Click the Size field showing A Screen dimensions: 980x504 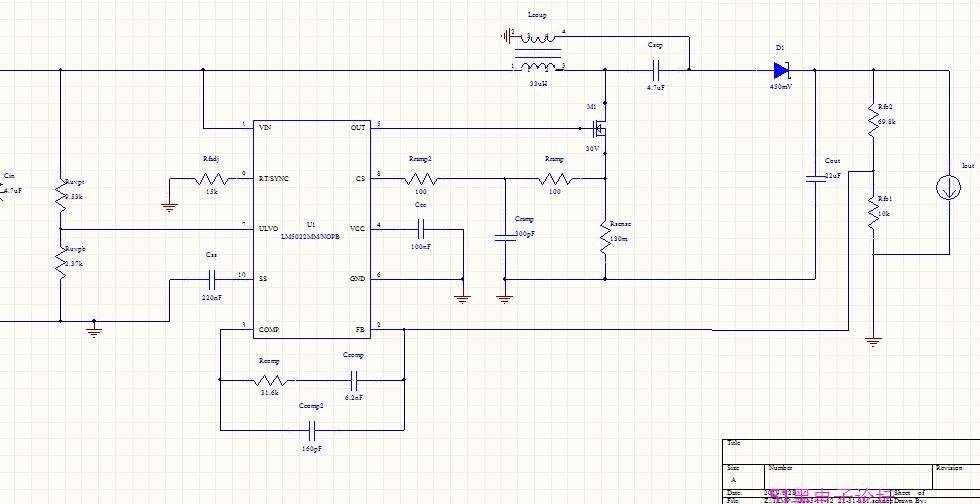tap(744, 476)
